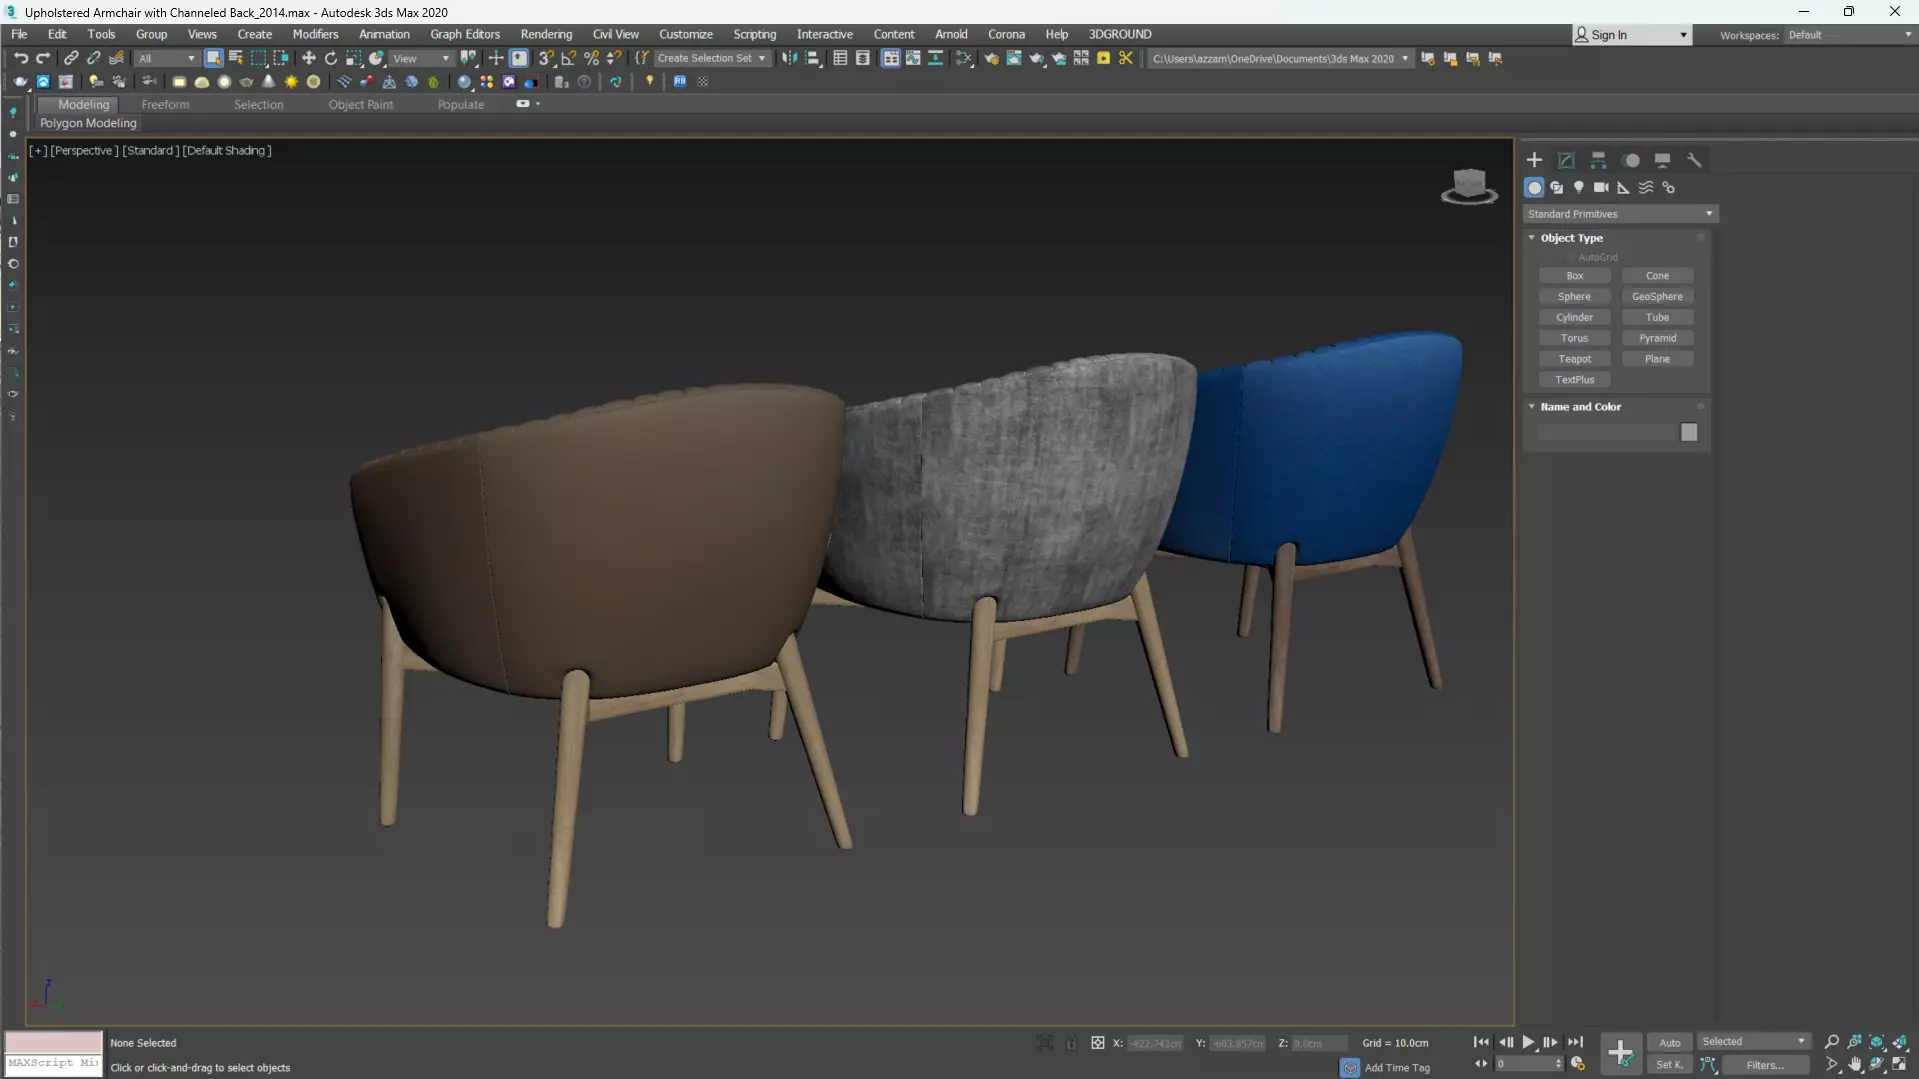The image size is (1919, 1079).
Task: Switch to the Freeform ribbon tab
Action: (165, 104)
